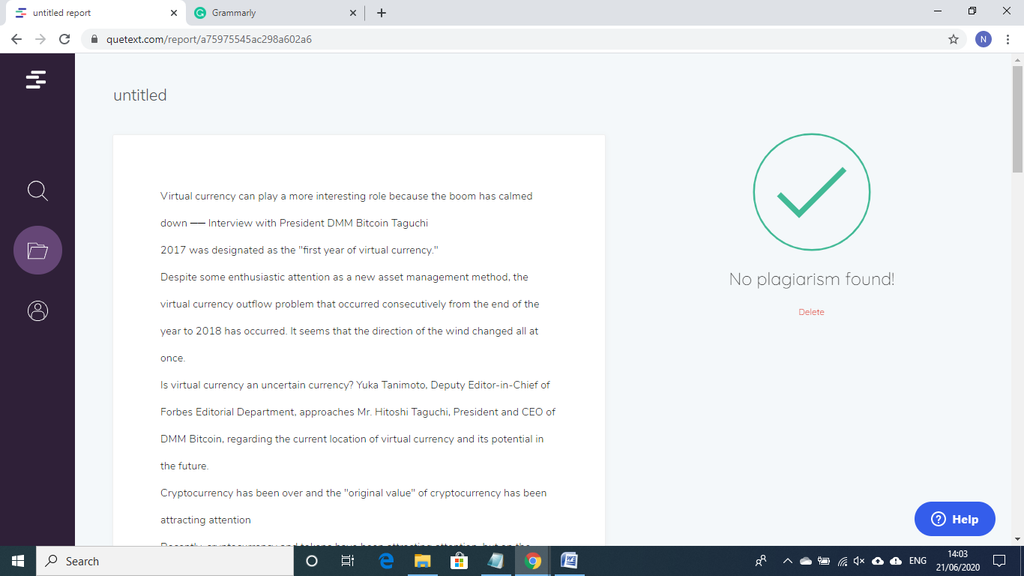Viewport: 1024px width, 576px height.
Task: Open OneDrive cloud tray icon
Action: 806,561
